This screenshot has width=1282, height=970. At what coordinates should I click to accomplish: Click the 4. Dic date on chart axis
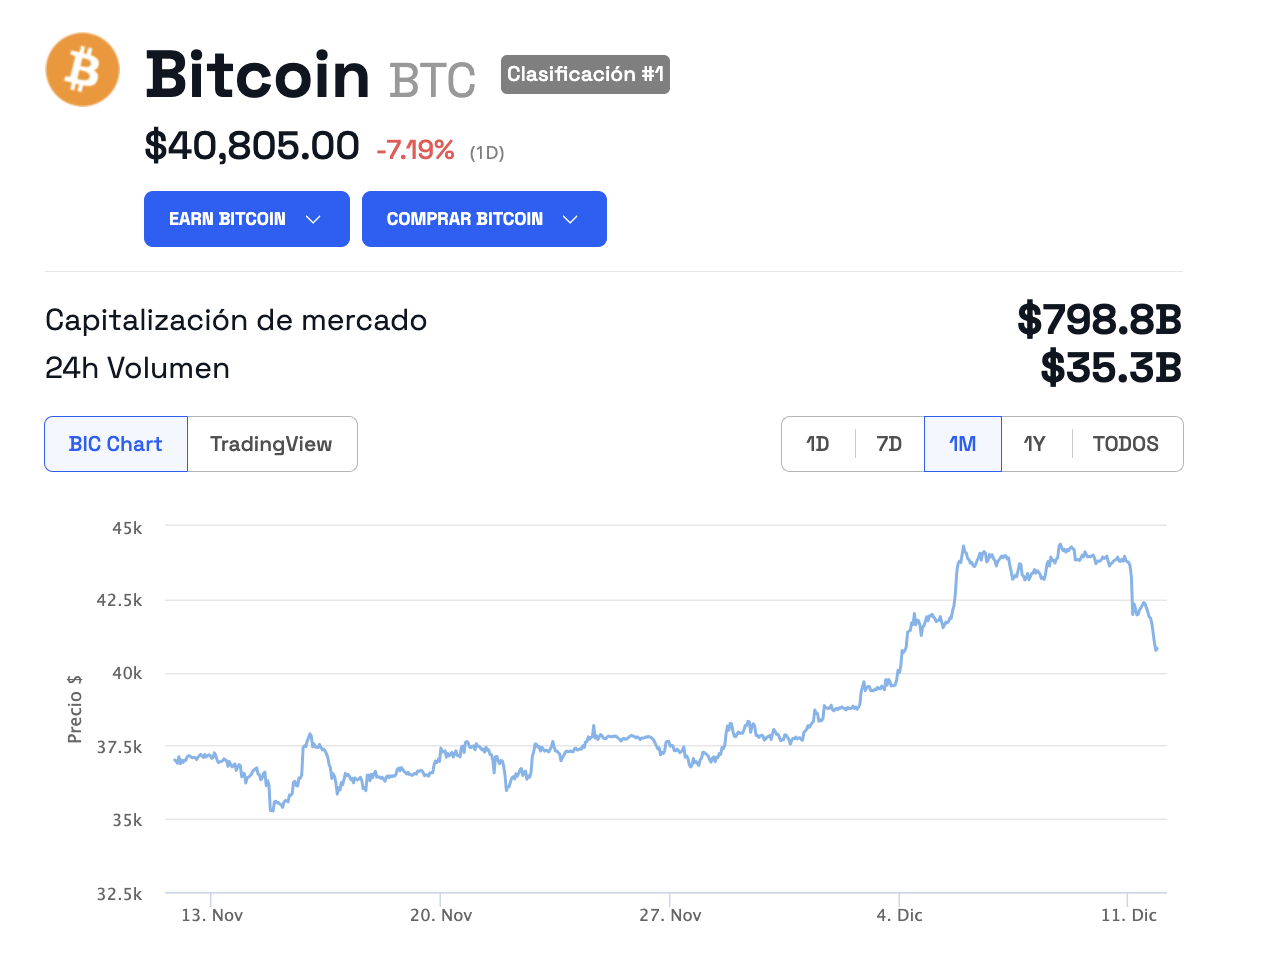coord(900,915)
